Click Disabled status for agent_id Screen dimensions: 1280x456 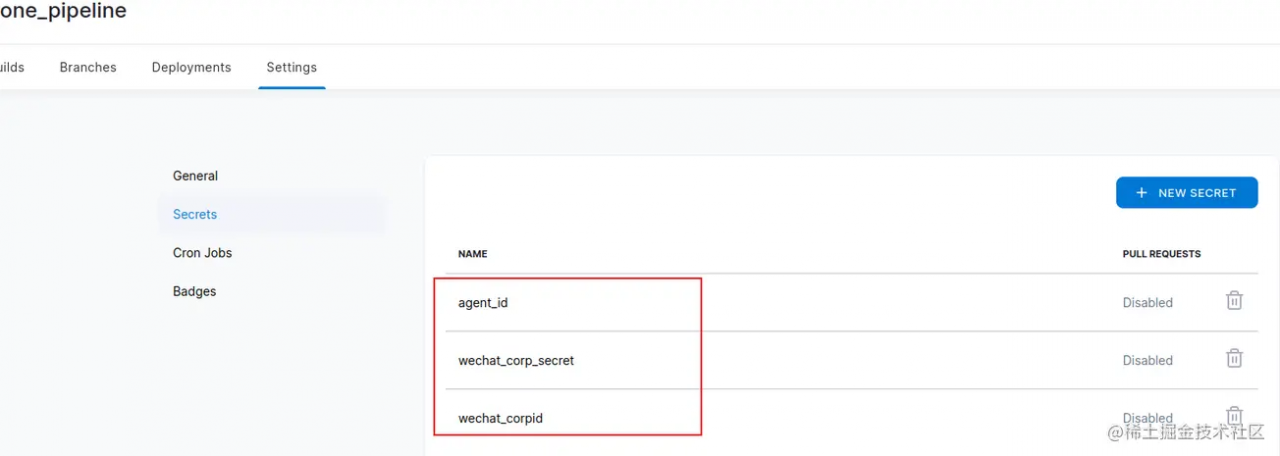pos(1147,302)
